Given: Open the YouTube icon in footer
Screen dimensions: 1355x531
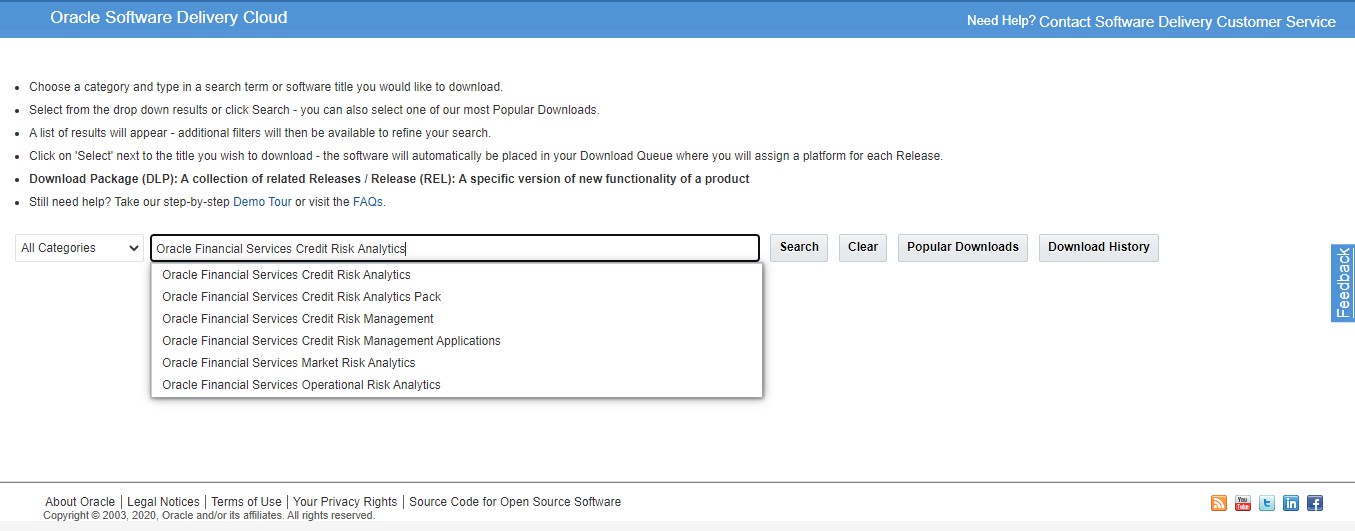Looking at the screenshot, I should tap(1243, 503).
